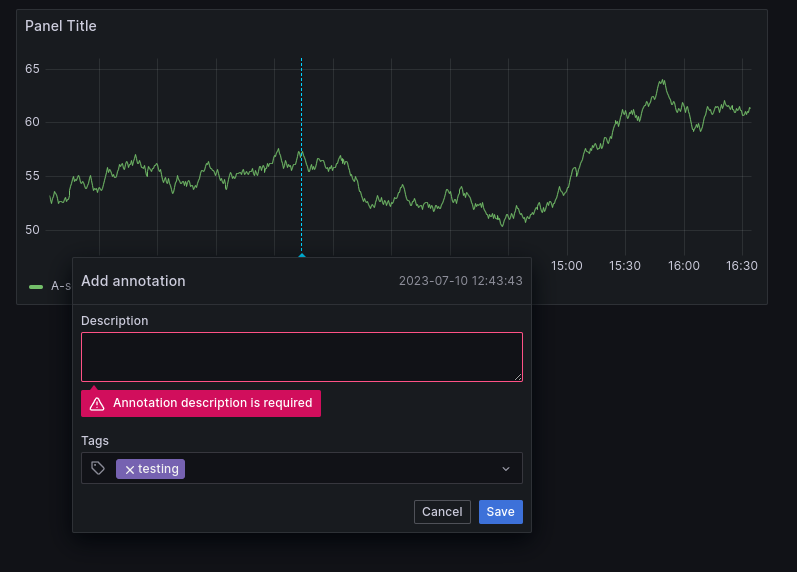Select the A-series legend label
This screenshot has width=797, height=572.
pos(60,286)
